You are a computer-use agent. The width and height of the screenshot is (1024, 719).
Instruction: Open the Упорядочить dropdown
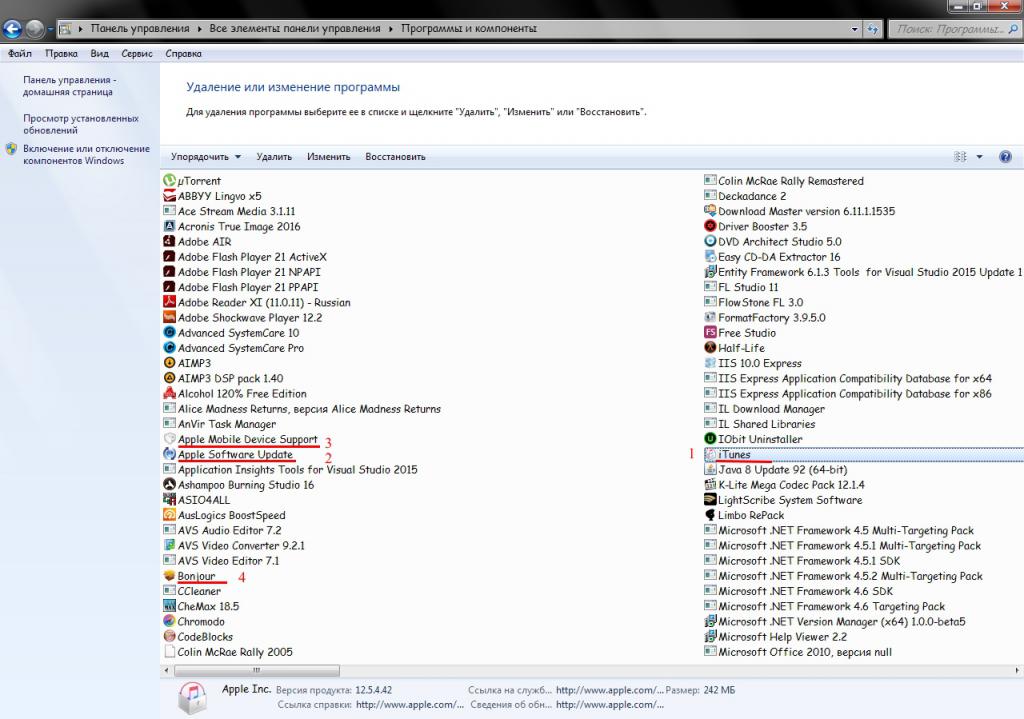pyautogui.click(x=206, y=157)
